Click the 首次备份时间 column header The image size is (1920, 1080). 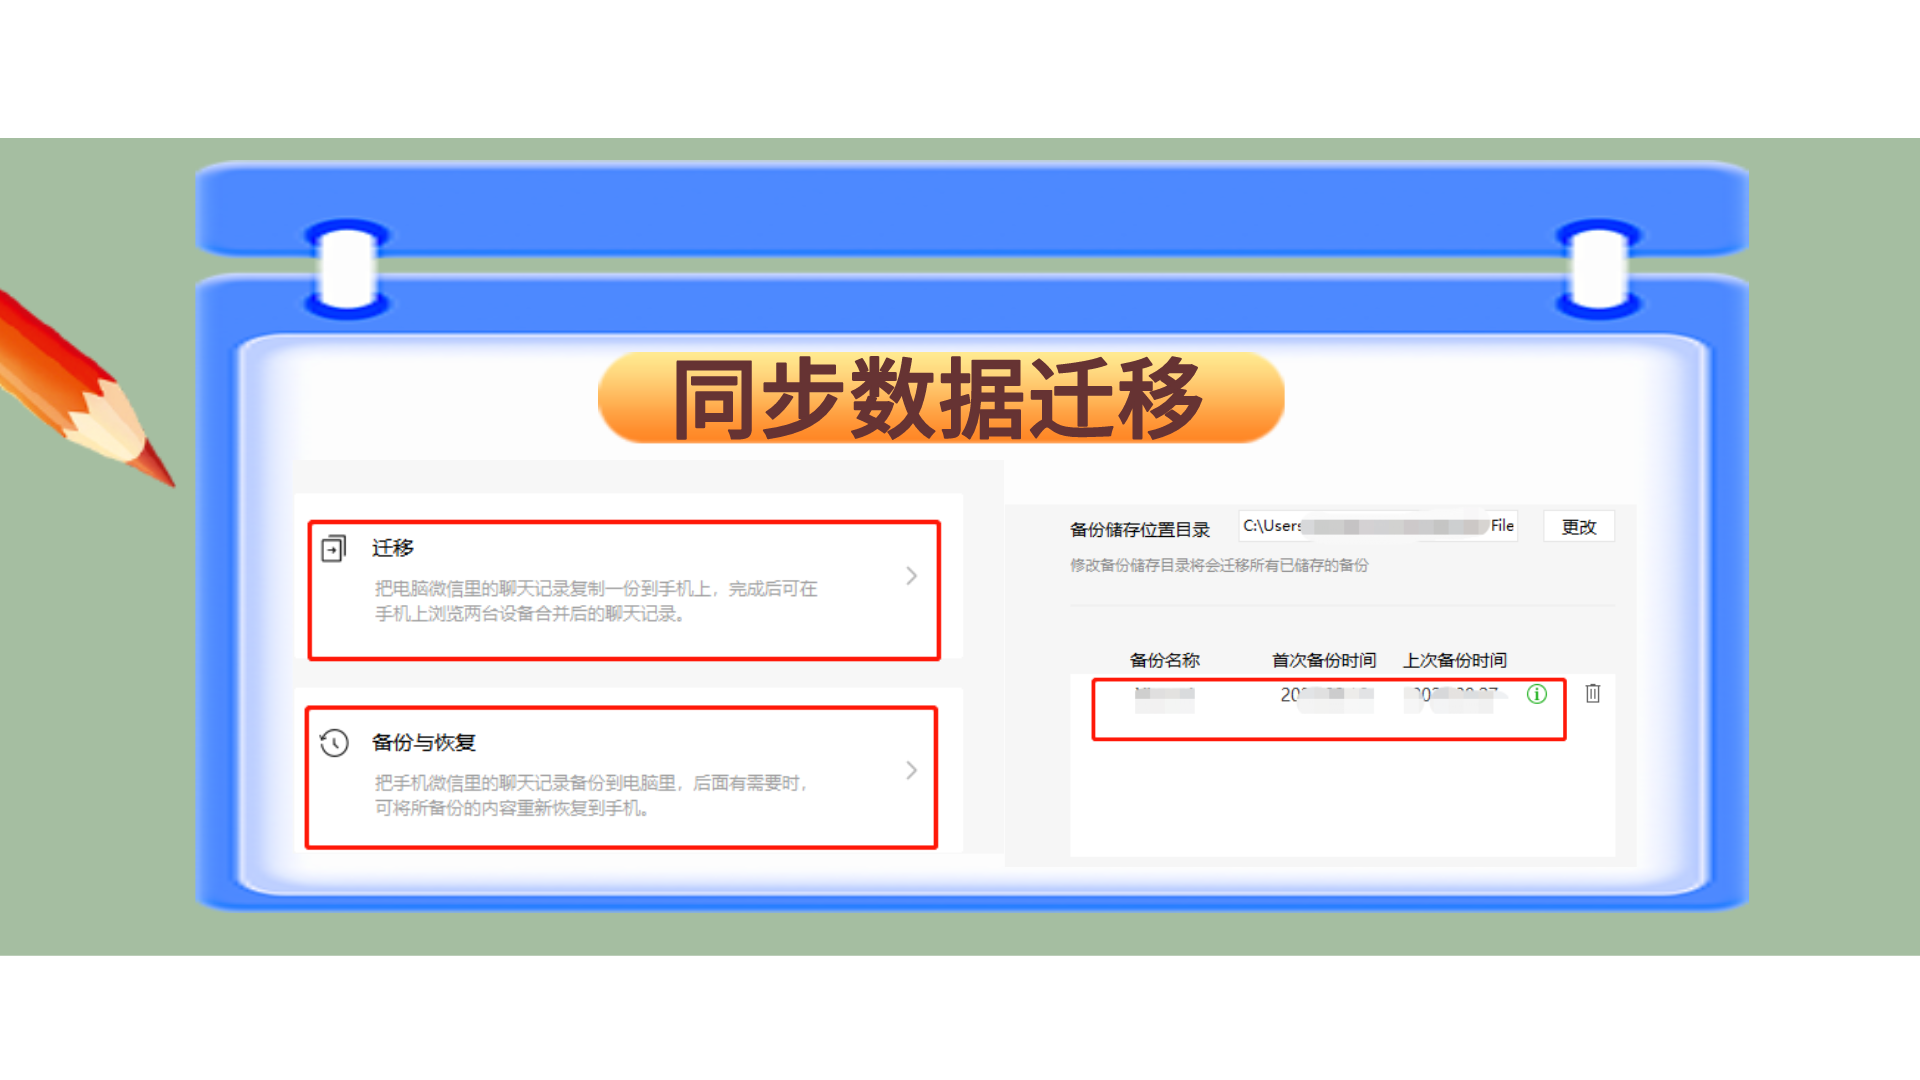(1324, 660)
